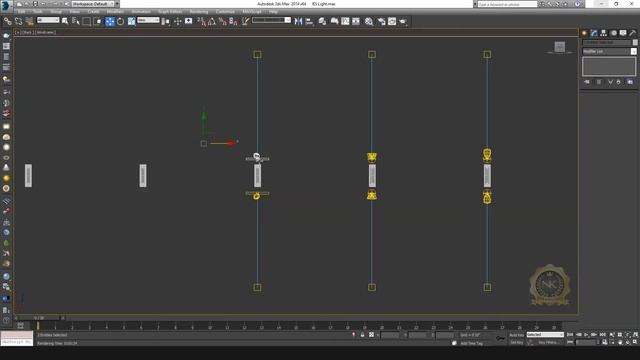Click the Key Filters button
The image size is (640, 360).
pyautogui.click(x=548, y=342)
